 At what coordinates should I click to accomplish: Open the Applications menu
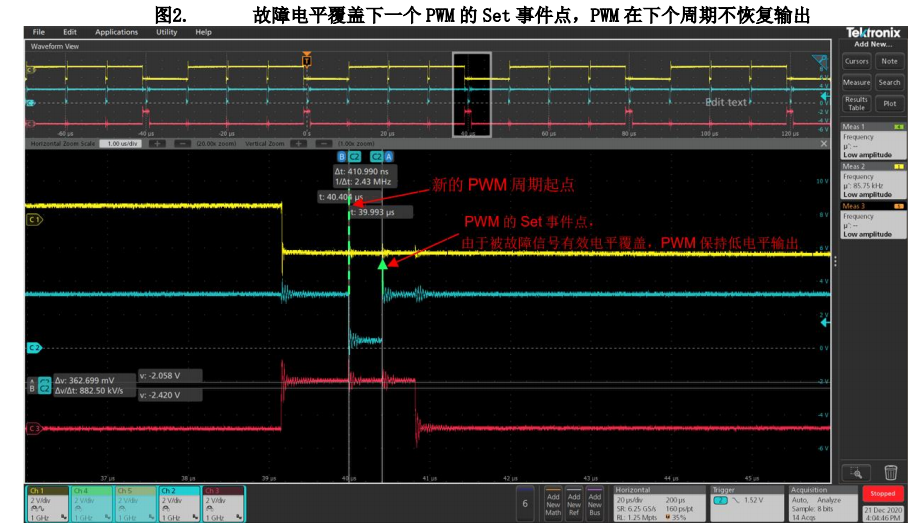(117, 32)
